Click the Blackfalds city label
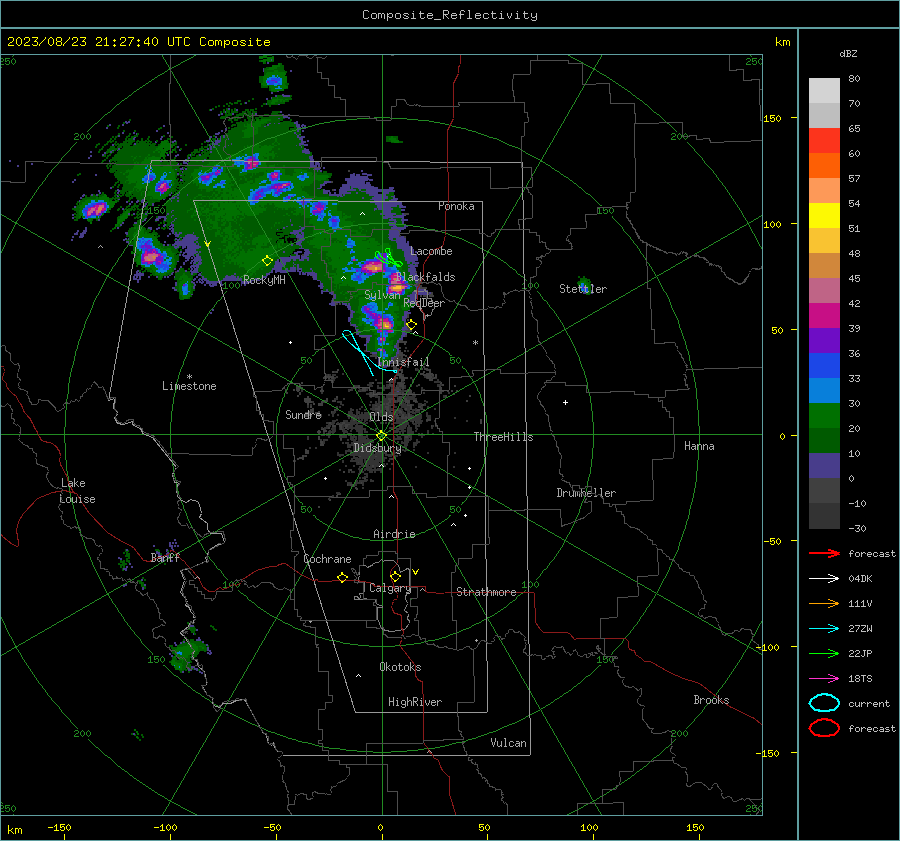Screen dimensions: 900x841 [425, 277]
